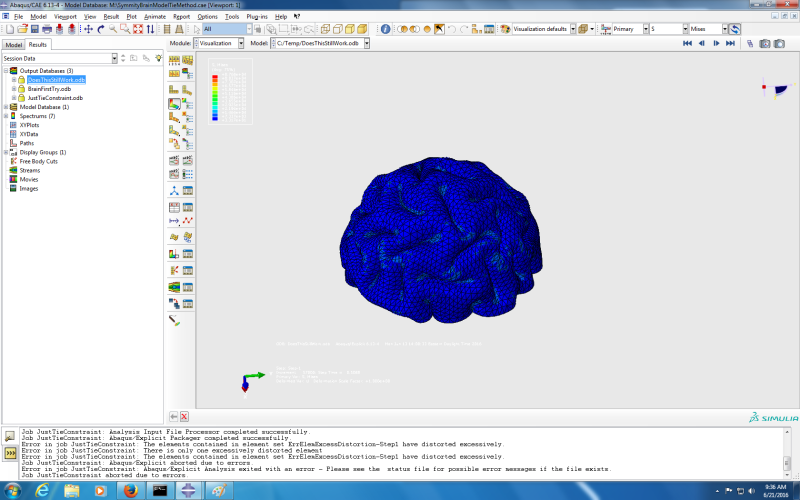Click the Create coordinate system icon
The width and height of the screenshot is (800, 500).
pos(174,191)
